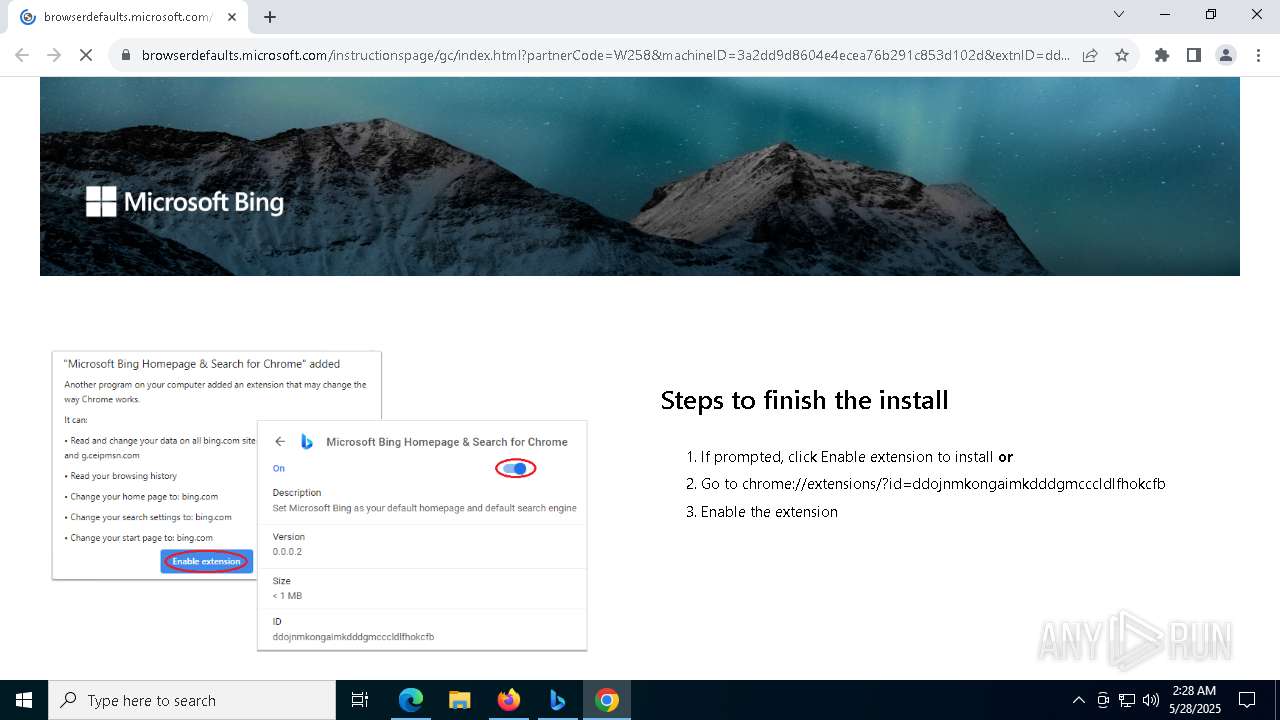Click the "Steps to finish the install" heading

click(804, 400)
